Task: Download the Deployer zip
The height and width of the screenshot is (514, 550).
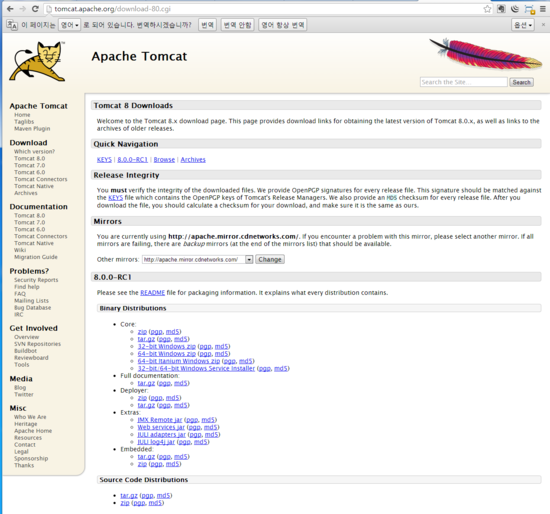Action: coord(142,398)
